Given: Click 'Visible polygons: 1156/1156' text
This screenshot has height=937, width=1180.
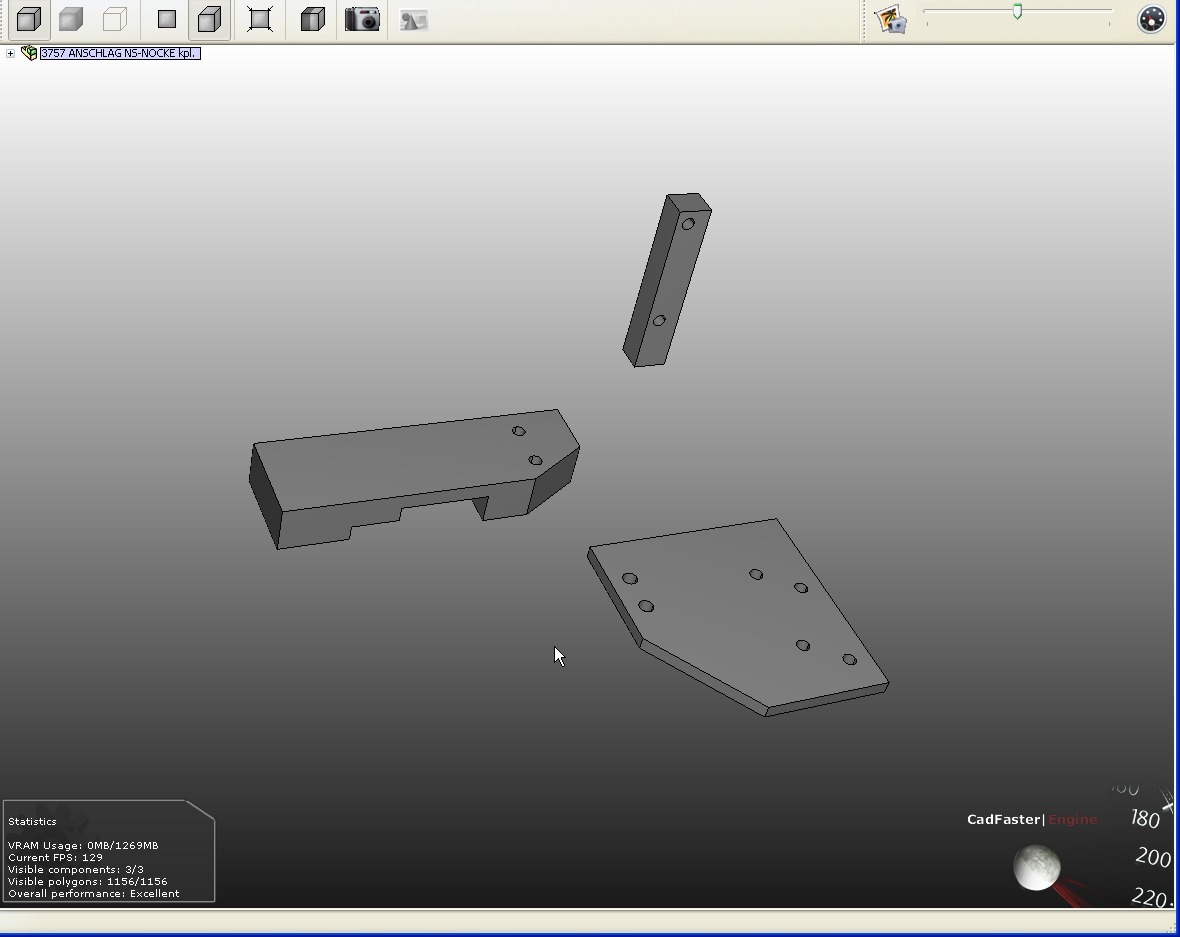Looking at the screenshot, I should (x=88, y=881).
